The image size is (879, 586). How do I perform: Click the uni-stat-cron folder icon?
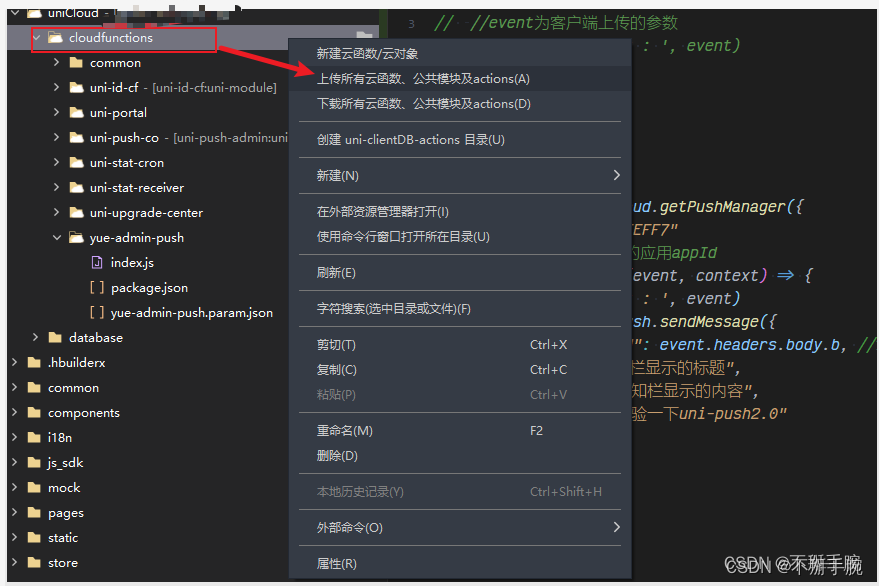pos(76,163)
